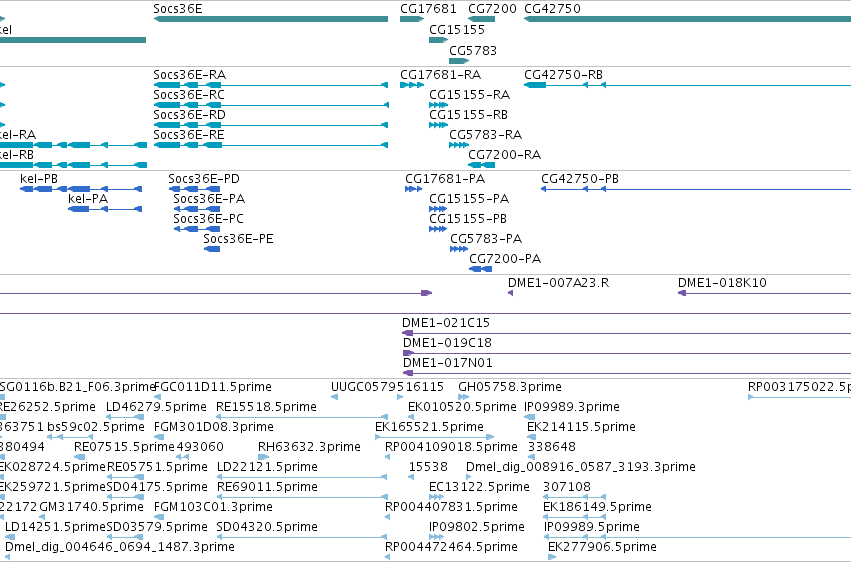Select protein Socs36E-PC
Viewport: 851px width, 562px height.
197,229
